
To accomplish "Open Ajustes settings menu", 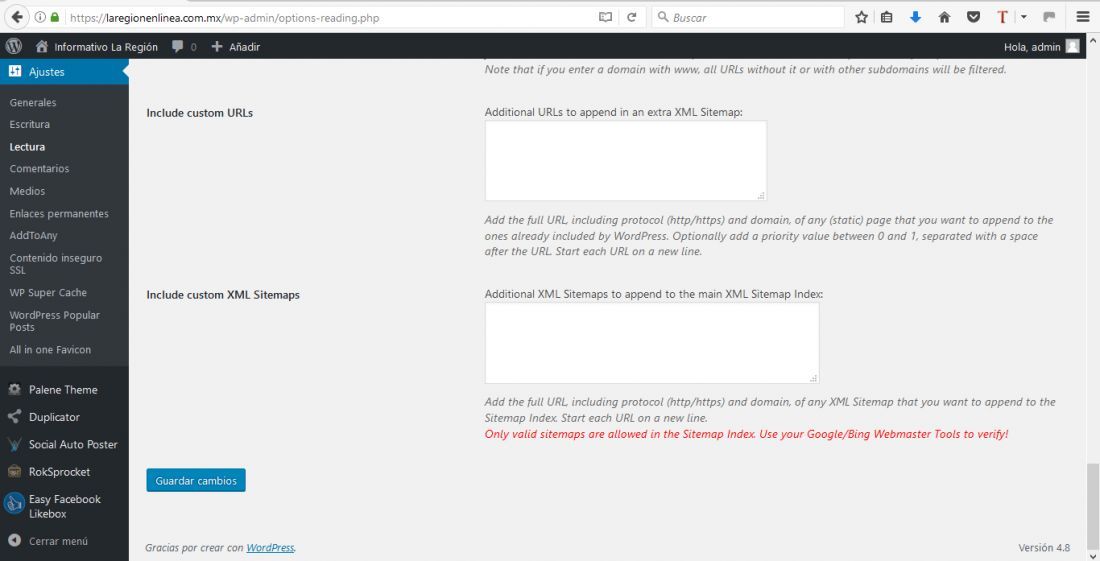I will (x=64, y=72).
